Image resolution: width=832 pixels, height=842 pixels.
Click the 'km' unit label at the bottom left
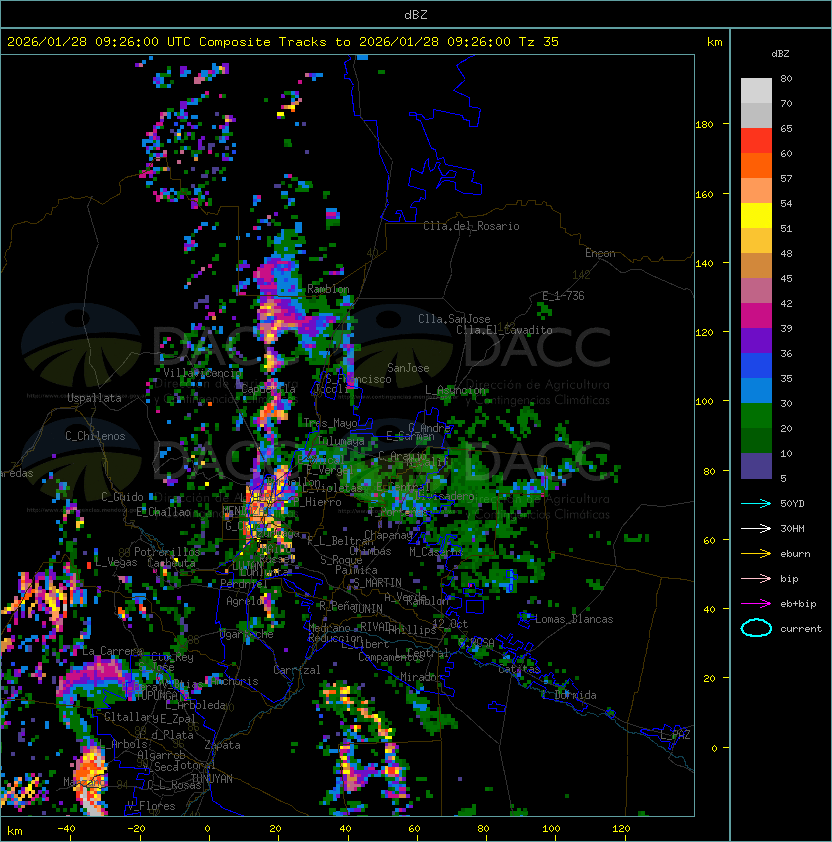click(x=15, y=832)
